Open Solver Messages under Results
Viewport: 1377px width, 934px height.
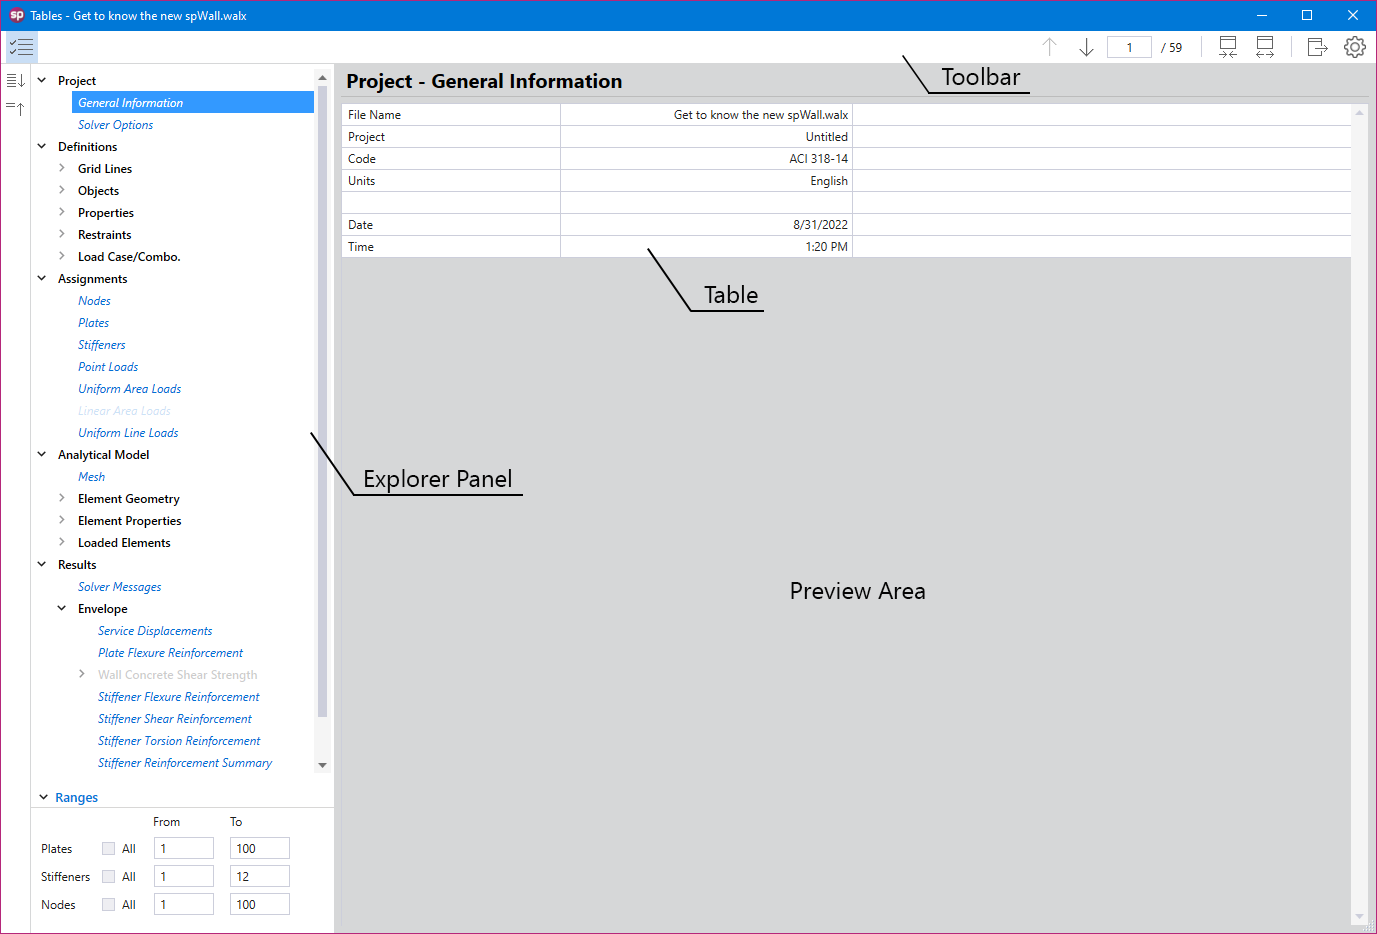click(x=120, y=587)
